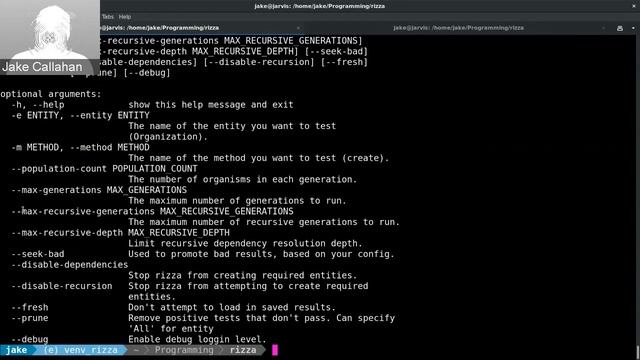Click 'The maximum number of generations to run.'
This screenshot has width=640, height=360.
coord(237,200)
